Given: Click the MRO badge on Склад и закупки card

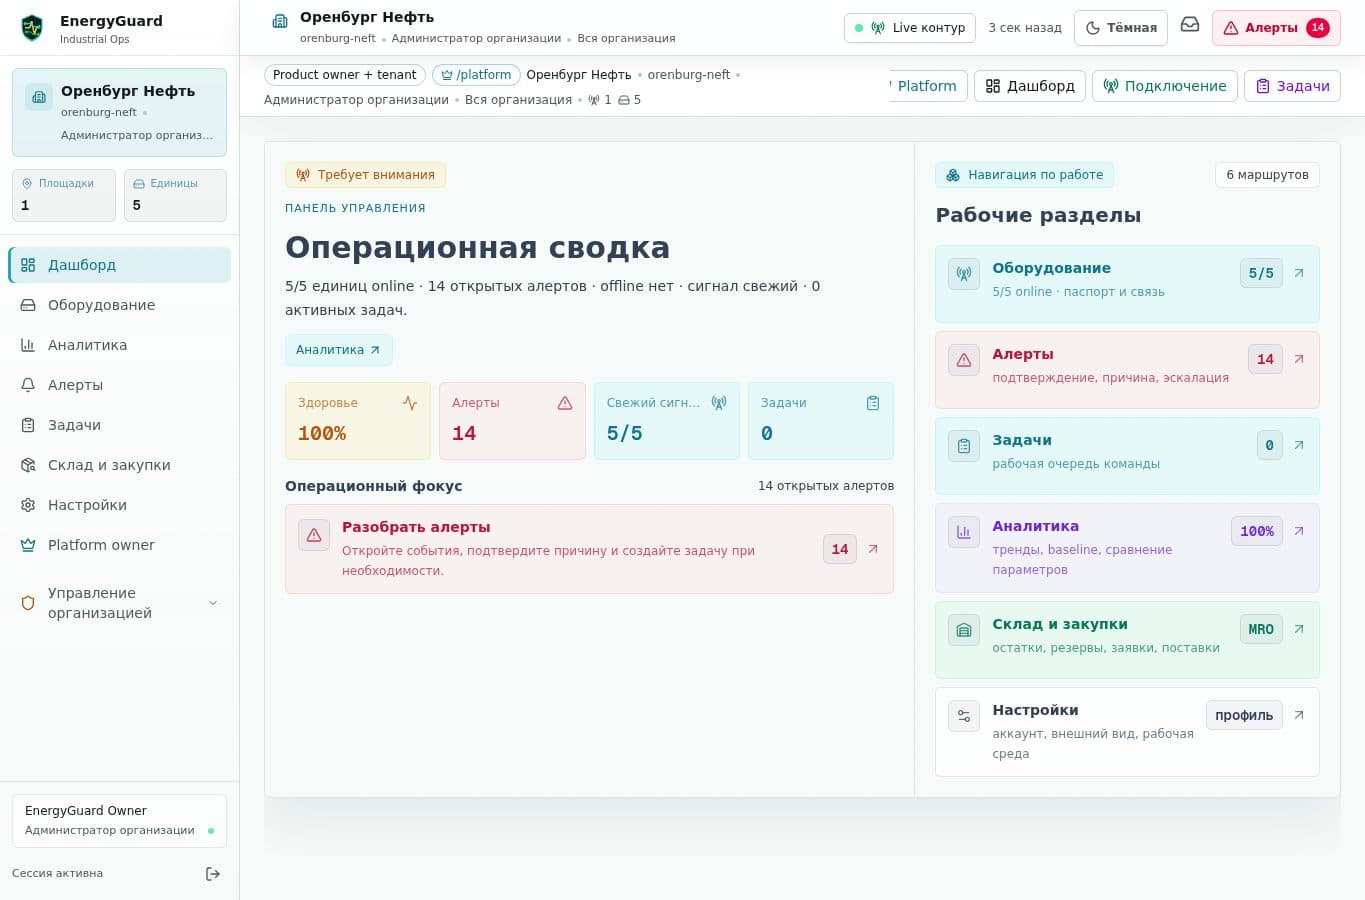Looking at the screenshot, I should tap(1261, 629).
